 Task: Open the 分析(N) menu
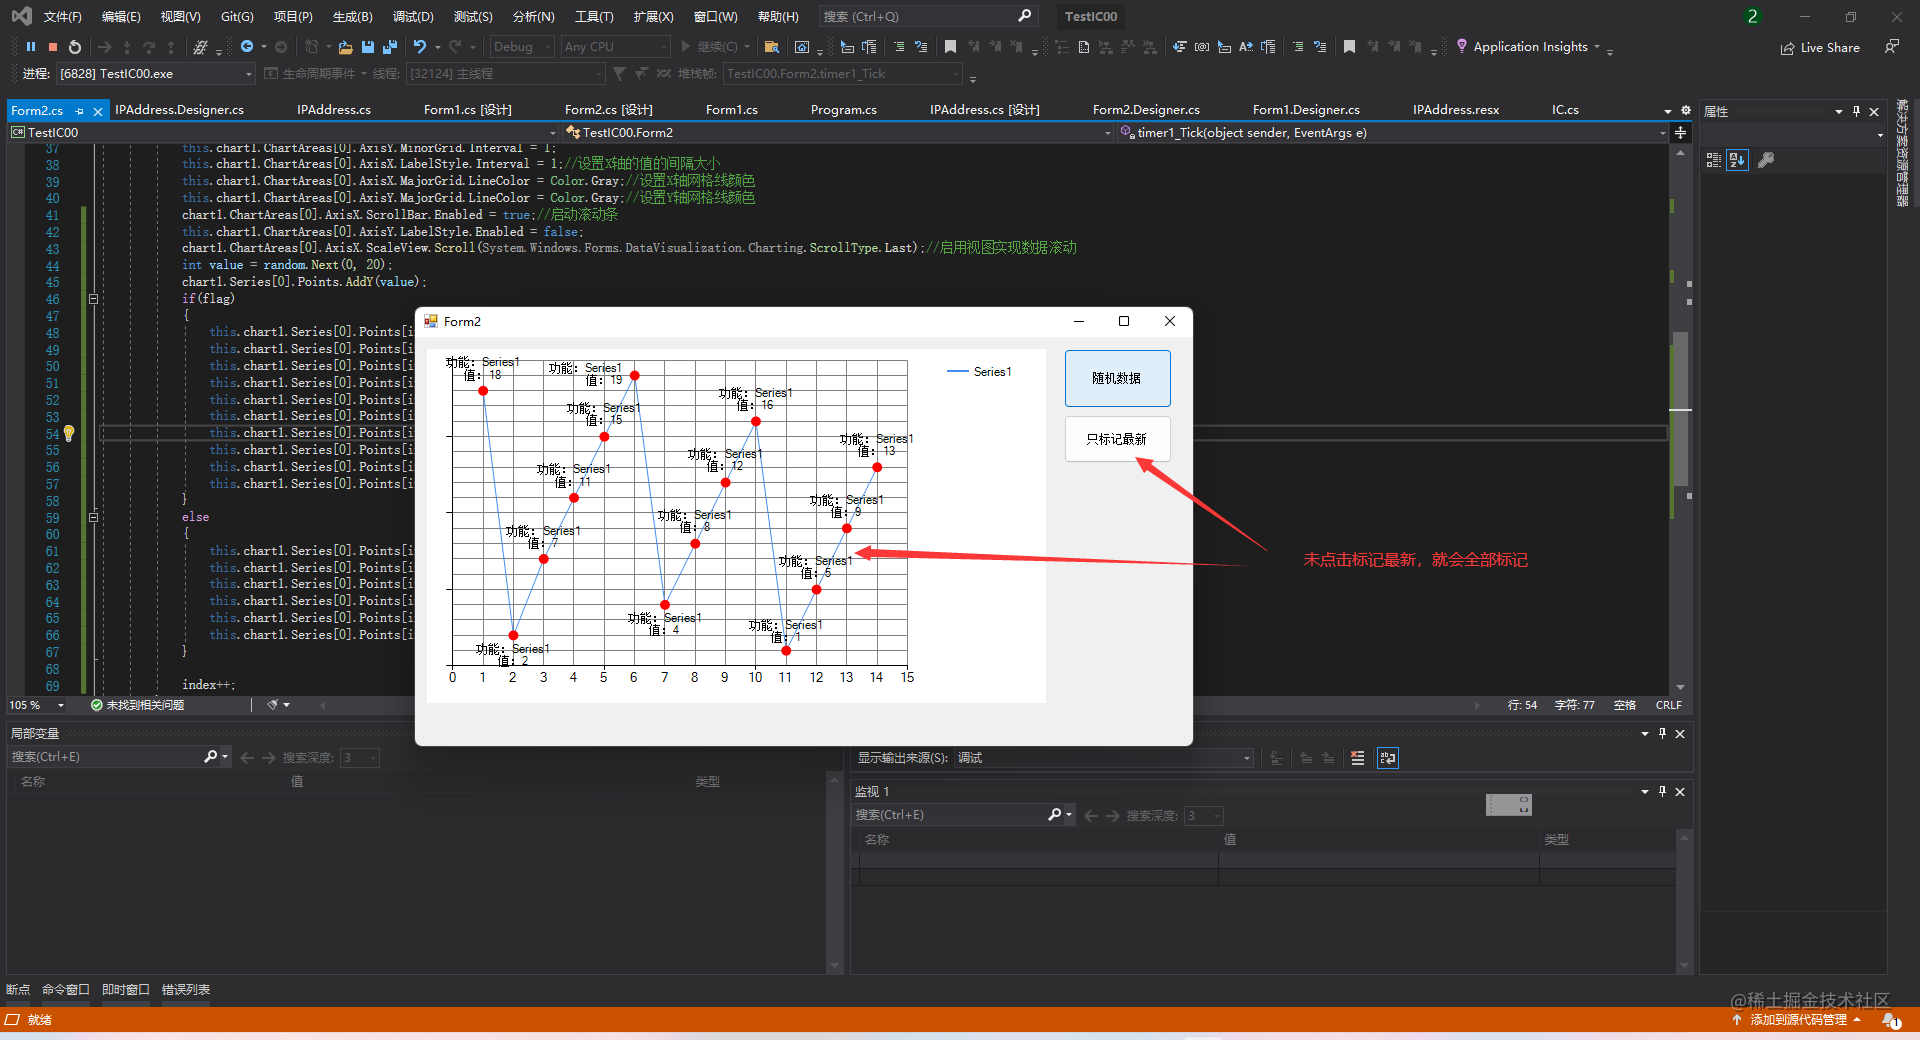[x=533, y=16]
